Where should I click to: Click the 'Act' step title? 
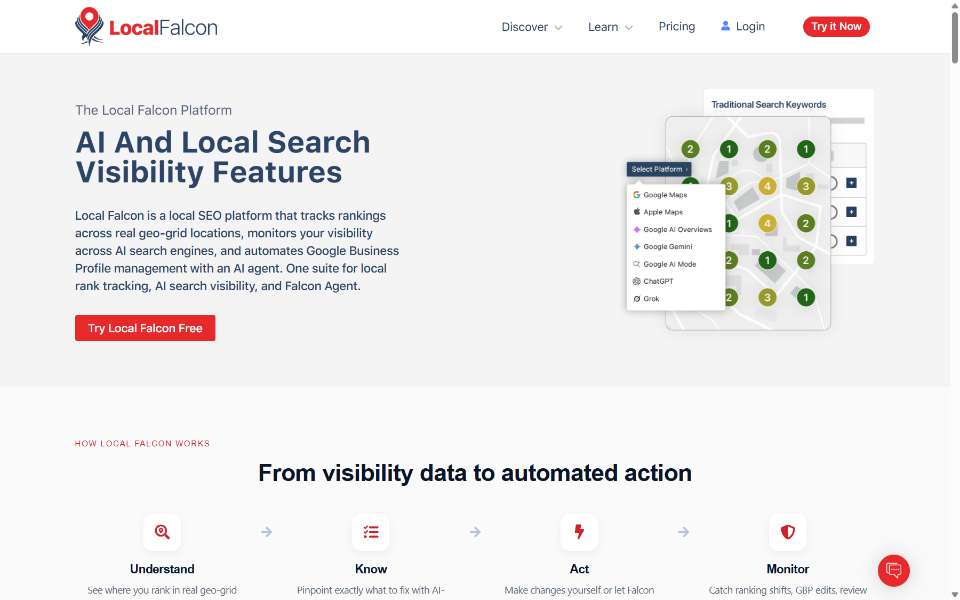click(579, 569)
